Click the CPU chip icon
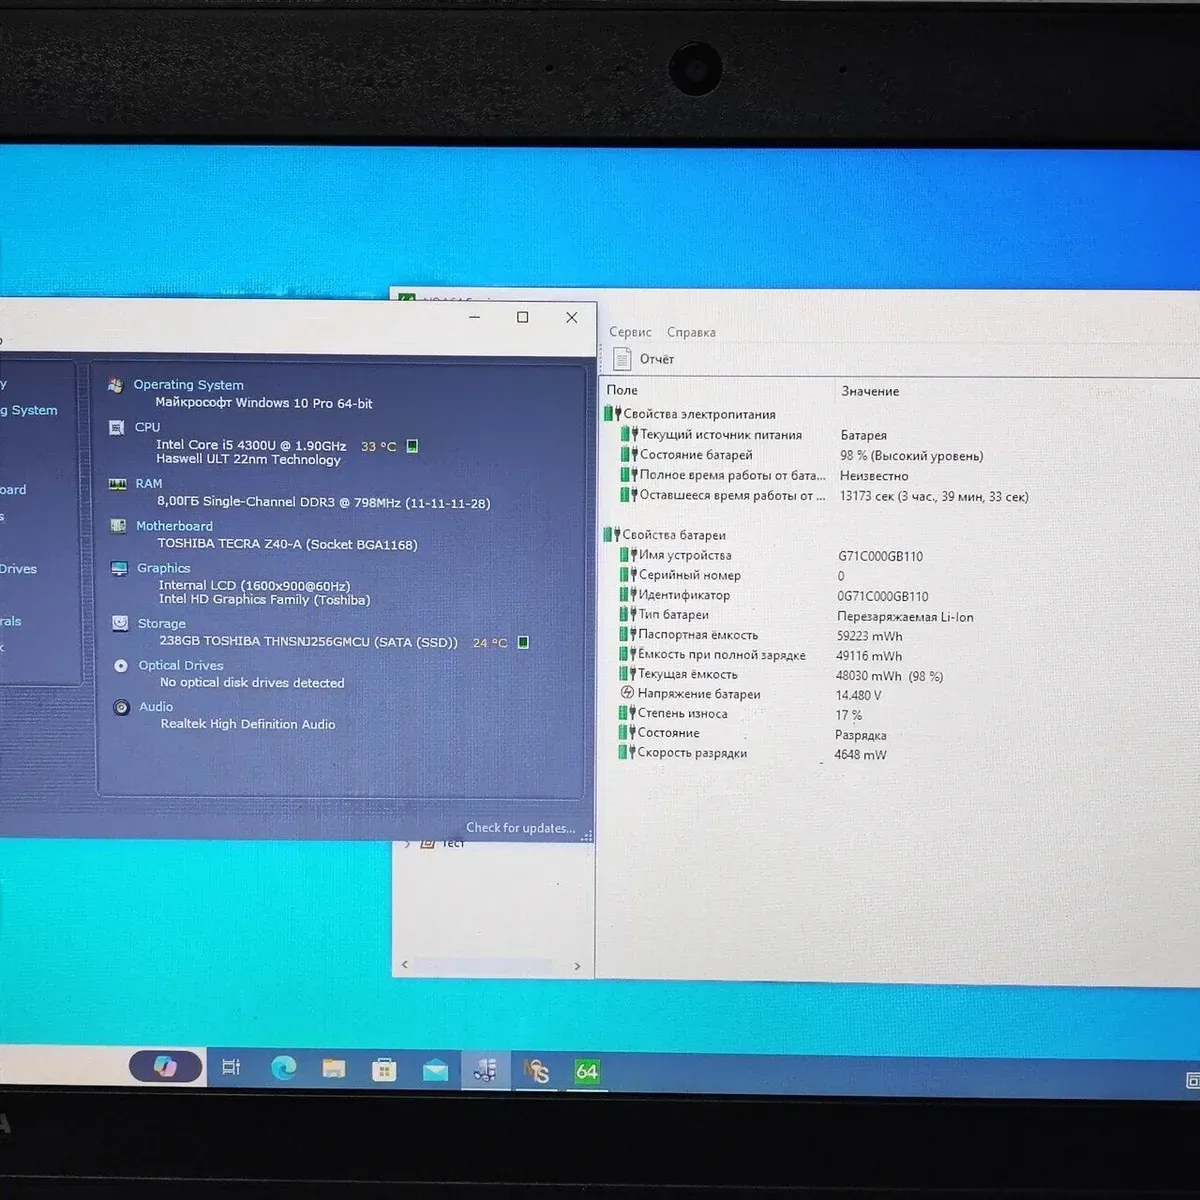1200x1200 pixels. coord(116,427)
